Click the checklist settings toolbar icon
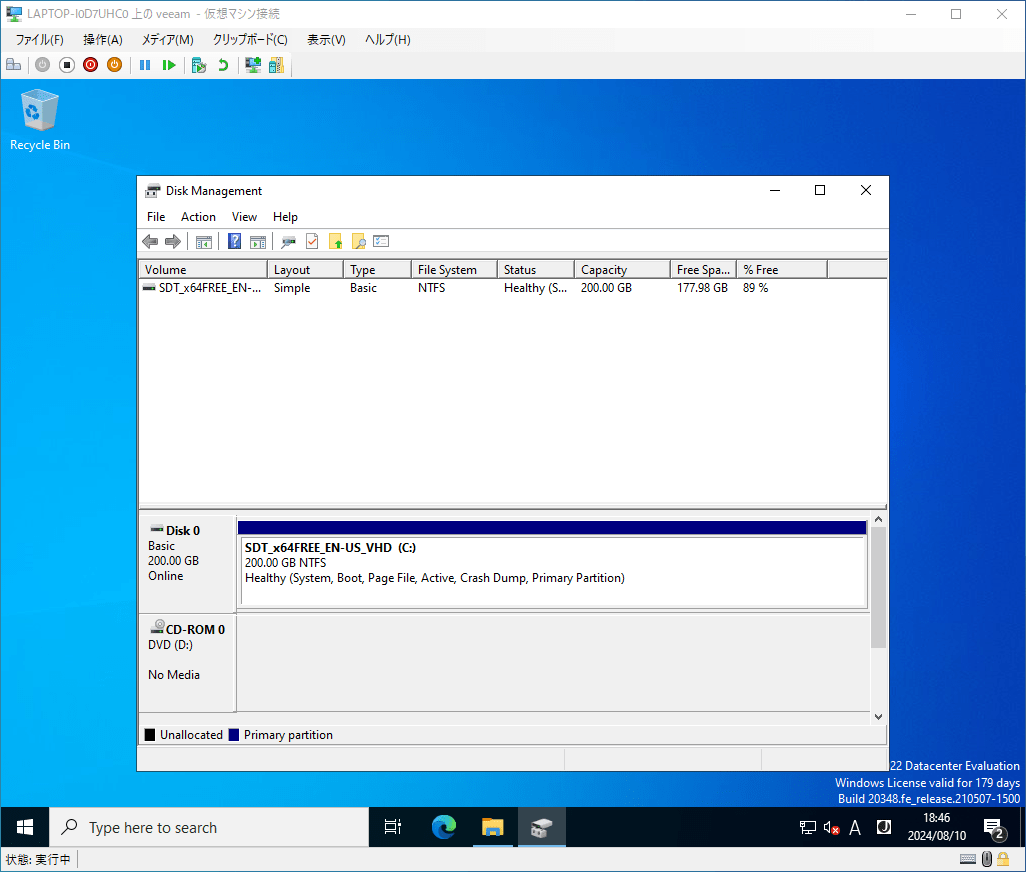 tap(381, 241)
